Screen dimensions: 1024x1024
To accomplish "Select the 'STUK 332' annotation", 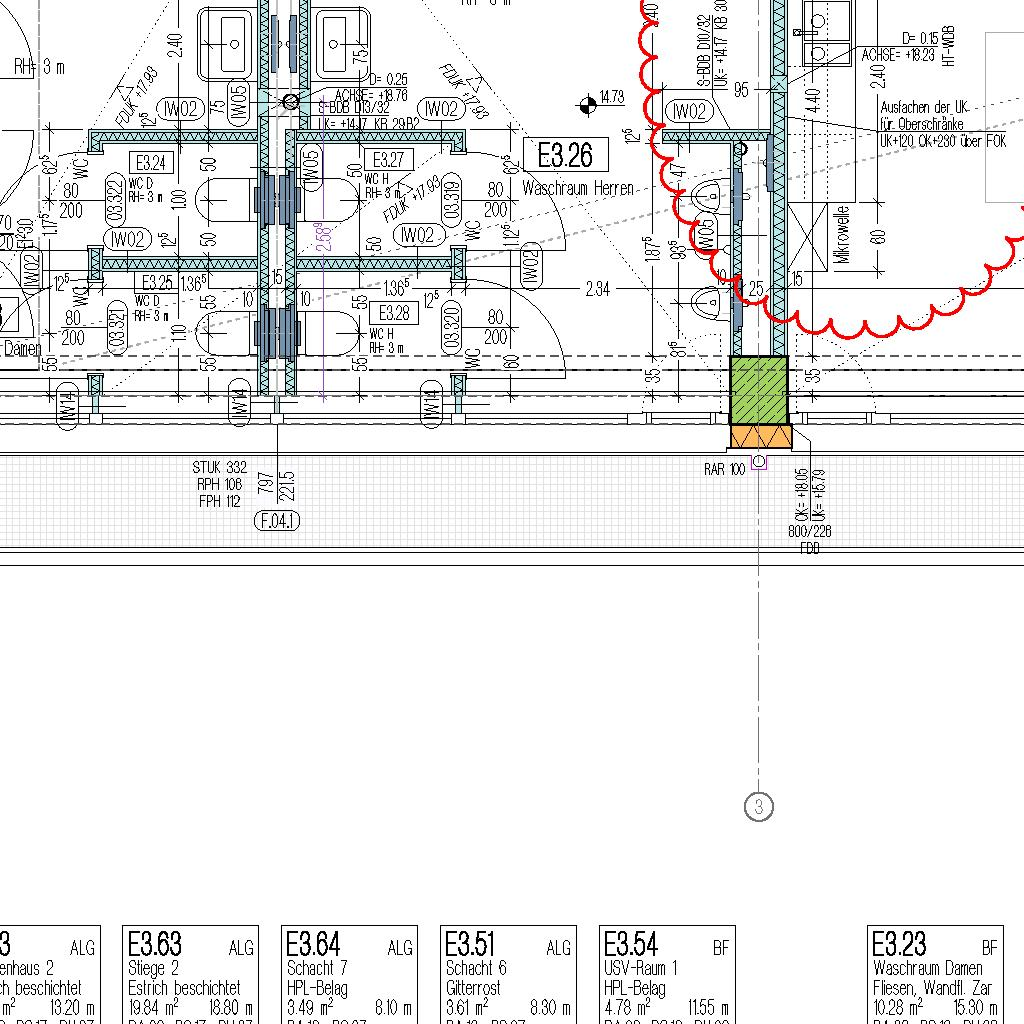I will coord(220,467).
